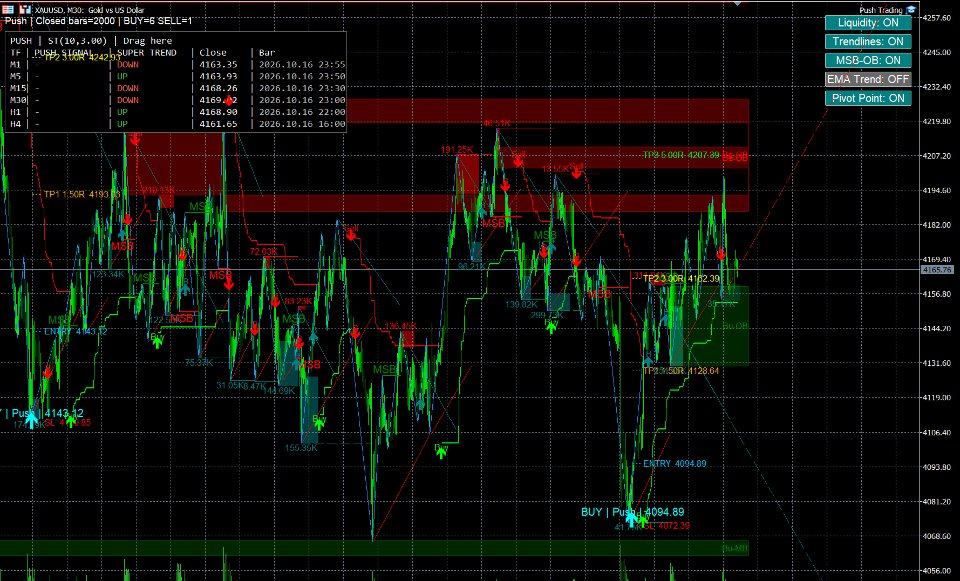Click the current price tag 4165.76

coord(937,269)
